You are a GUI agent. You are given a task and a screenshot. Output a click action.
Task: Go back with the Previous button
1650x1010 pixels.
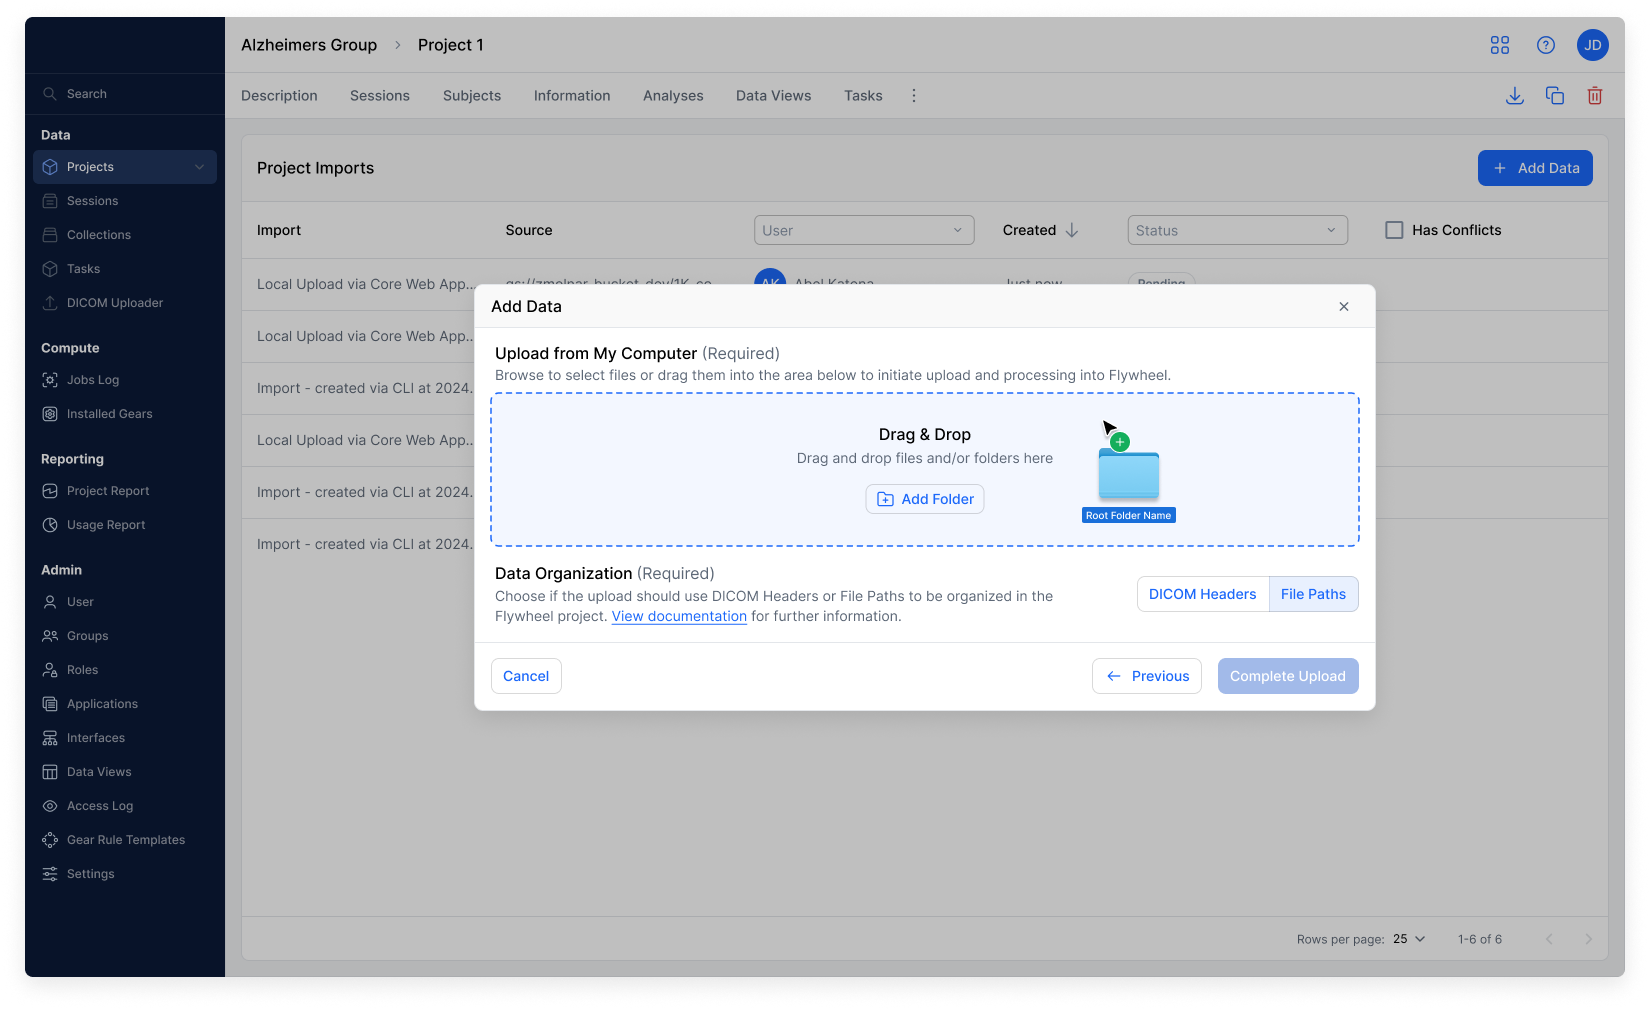[x=1147, y=676]
